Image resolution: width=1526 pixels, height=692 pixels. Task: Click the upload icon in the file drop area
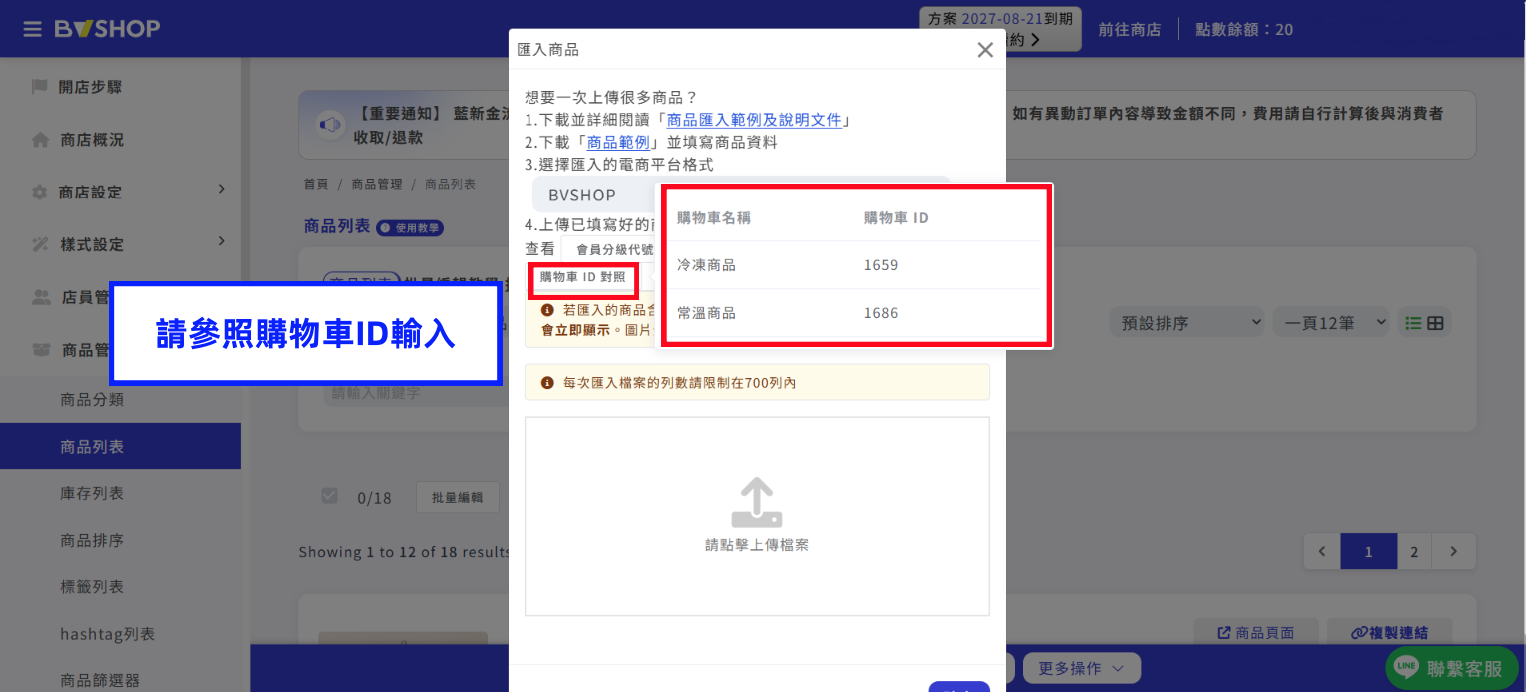click(756, 502)
